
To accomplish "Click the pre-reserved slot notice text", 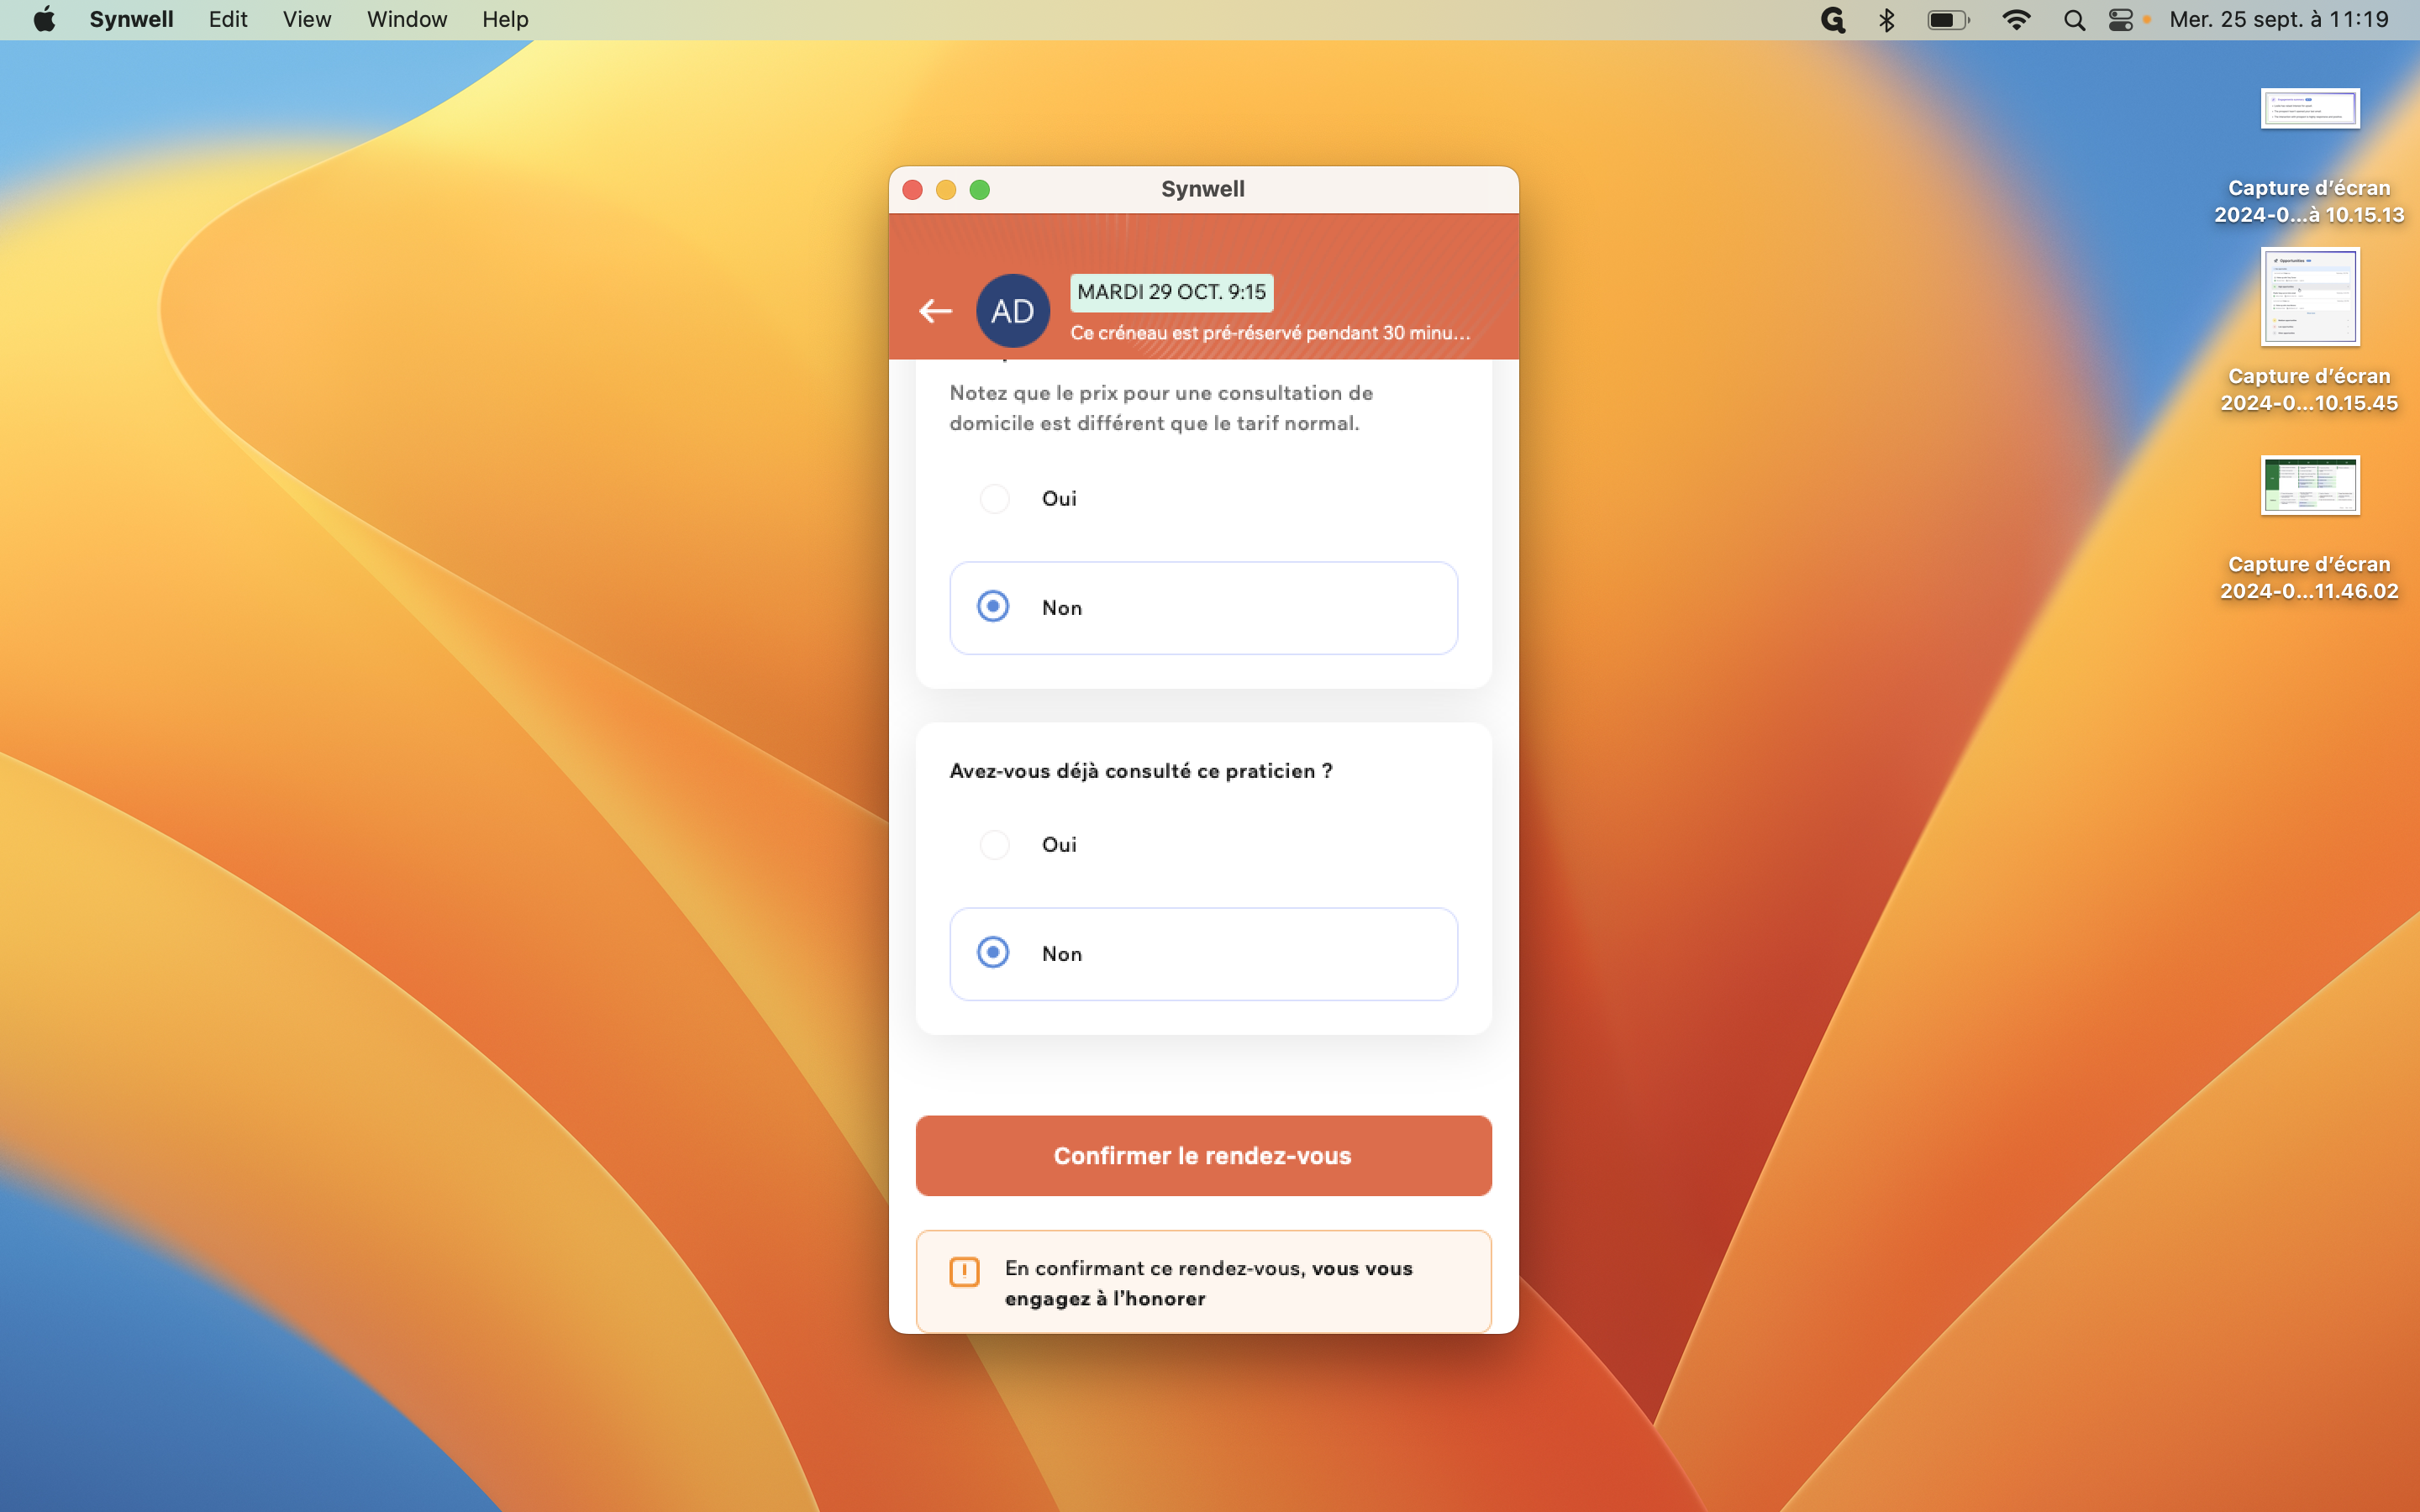I will click(x=1270, y=332).
